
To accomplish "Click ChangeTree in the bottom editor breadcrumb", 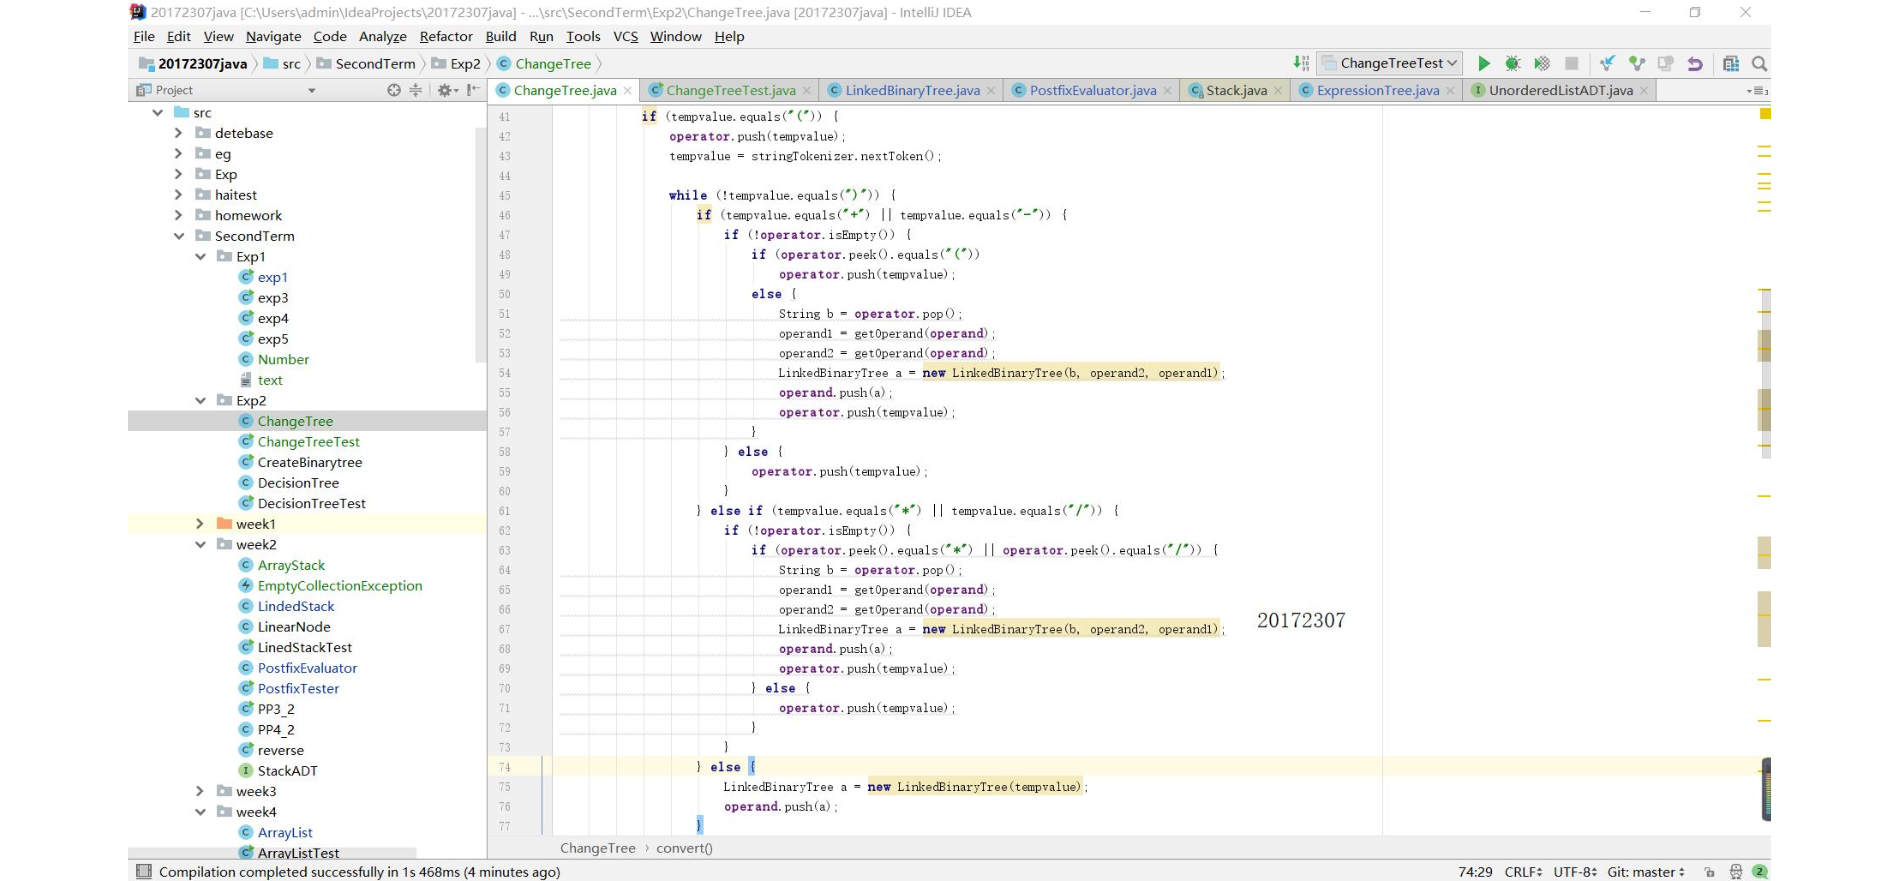I will click(597, 848).
